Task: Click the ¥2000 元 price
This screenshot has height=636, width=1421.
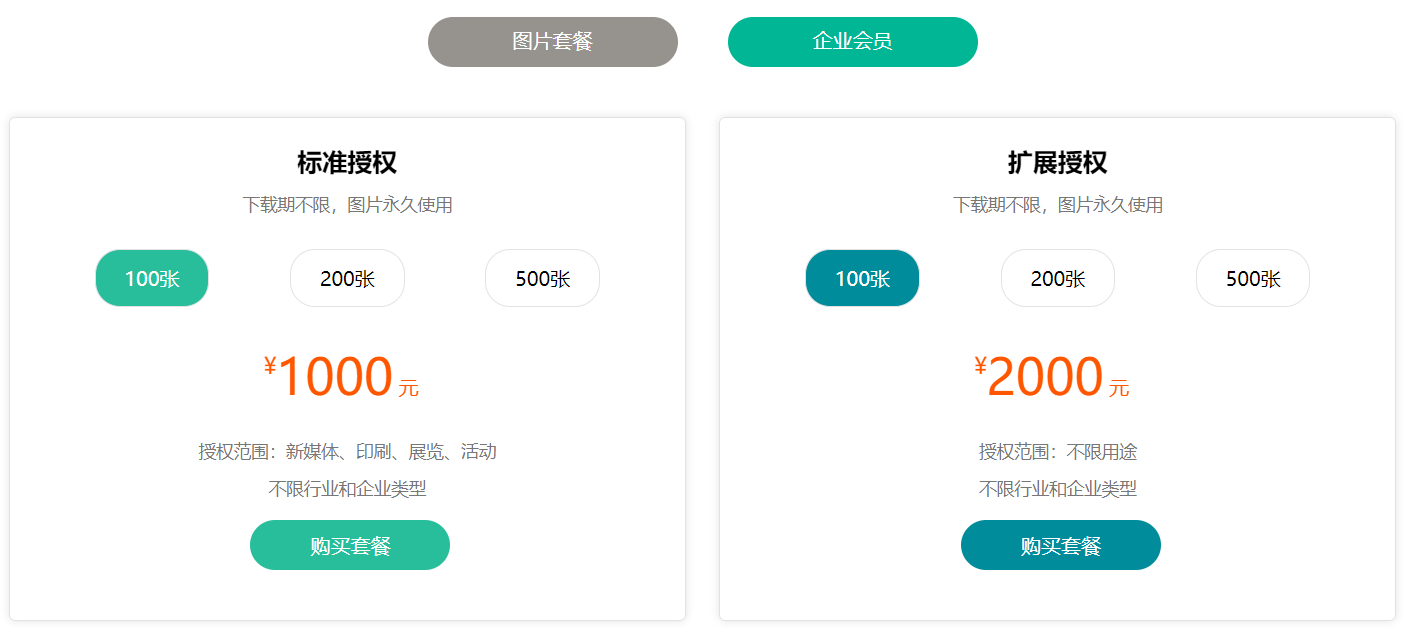Action: pos(1050,378)
